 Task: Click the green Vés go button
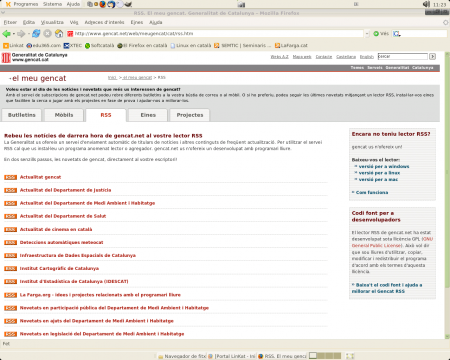coord(381,34)
